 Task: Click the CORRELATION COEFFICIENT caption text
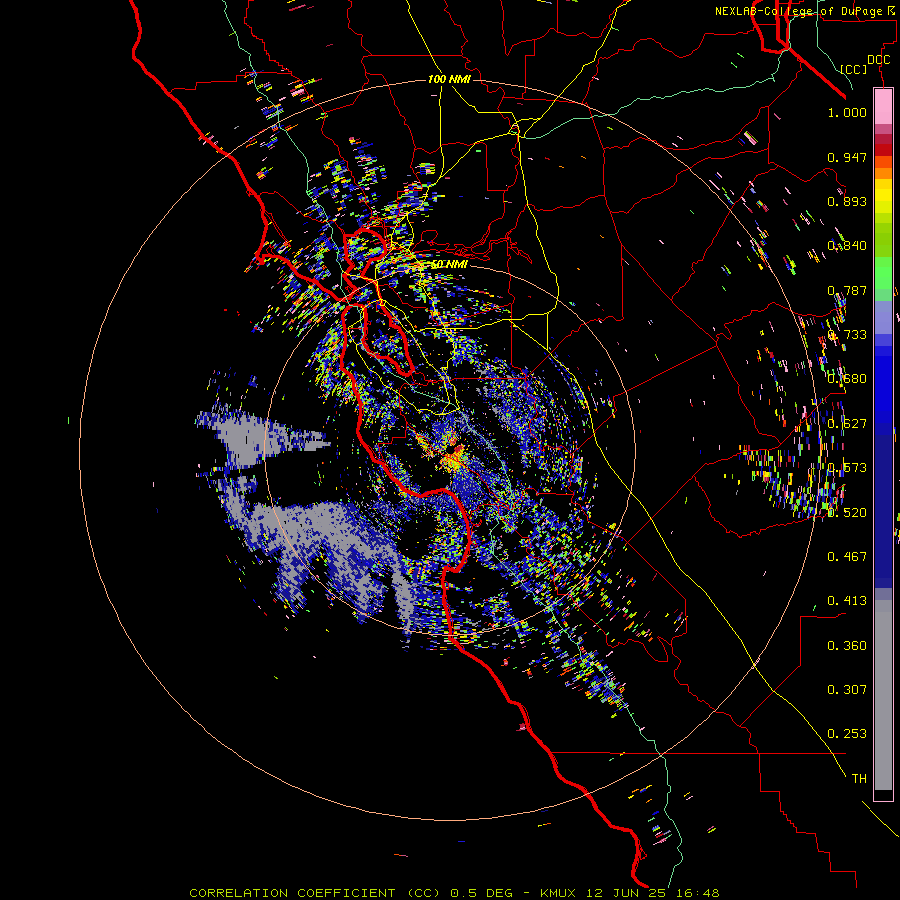point(292,893)
